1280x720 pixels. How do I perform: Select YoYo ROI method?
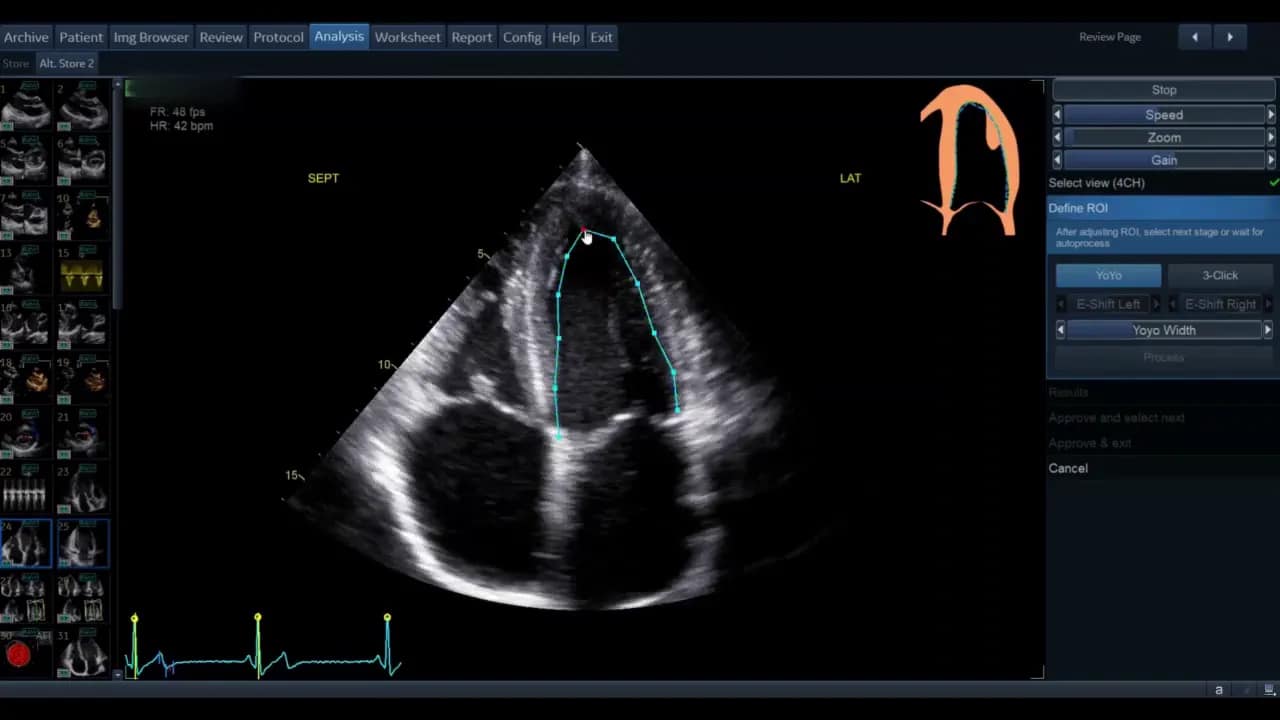pyautogui.click(x=1108, y=275)
